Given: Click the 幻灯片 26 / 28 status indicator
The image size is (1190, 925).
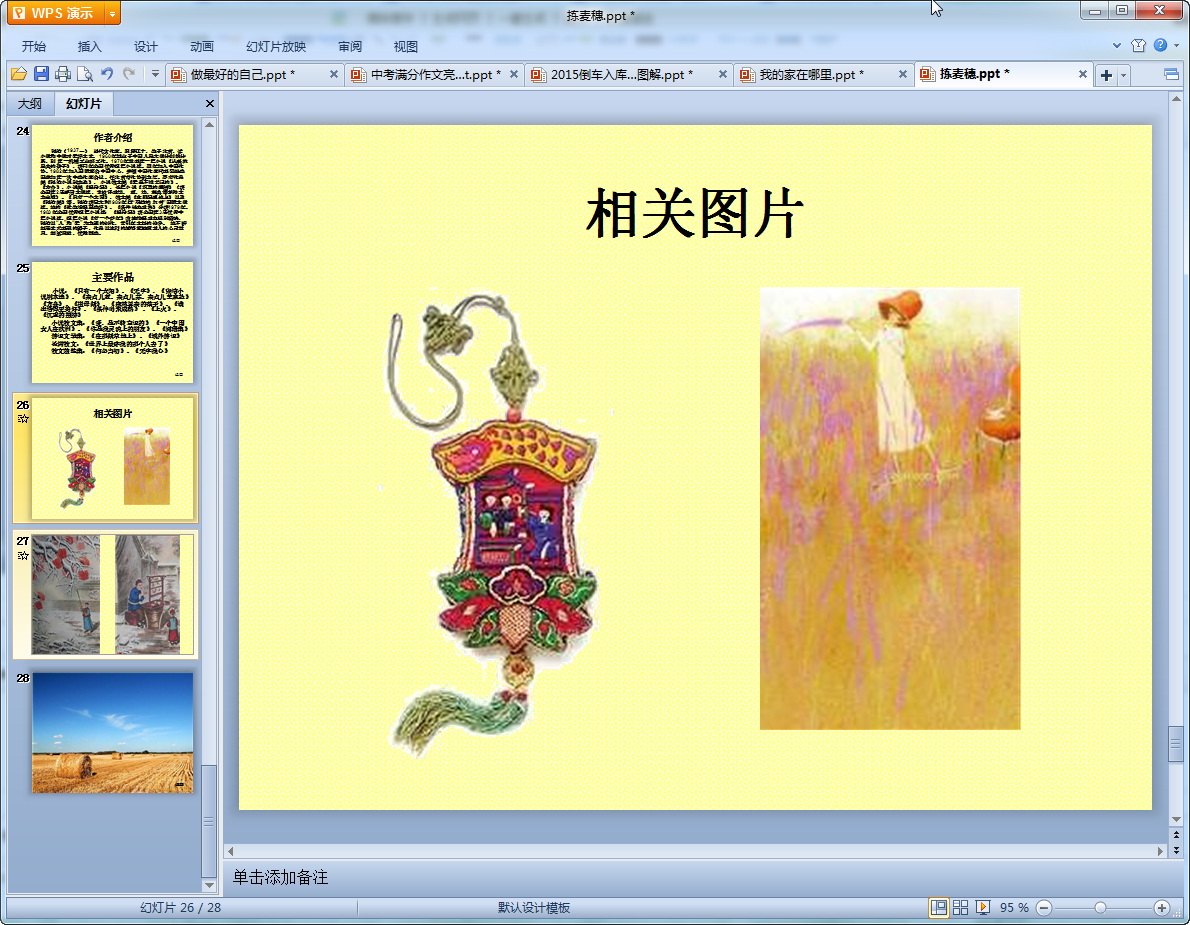Looking at the screenshot, I should pyautogui.click(x=181, y=908).
